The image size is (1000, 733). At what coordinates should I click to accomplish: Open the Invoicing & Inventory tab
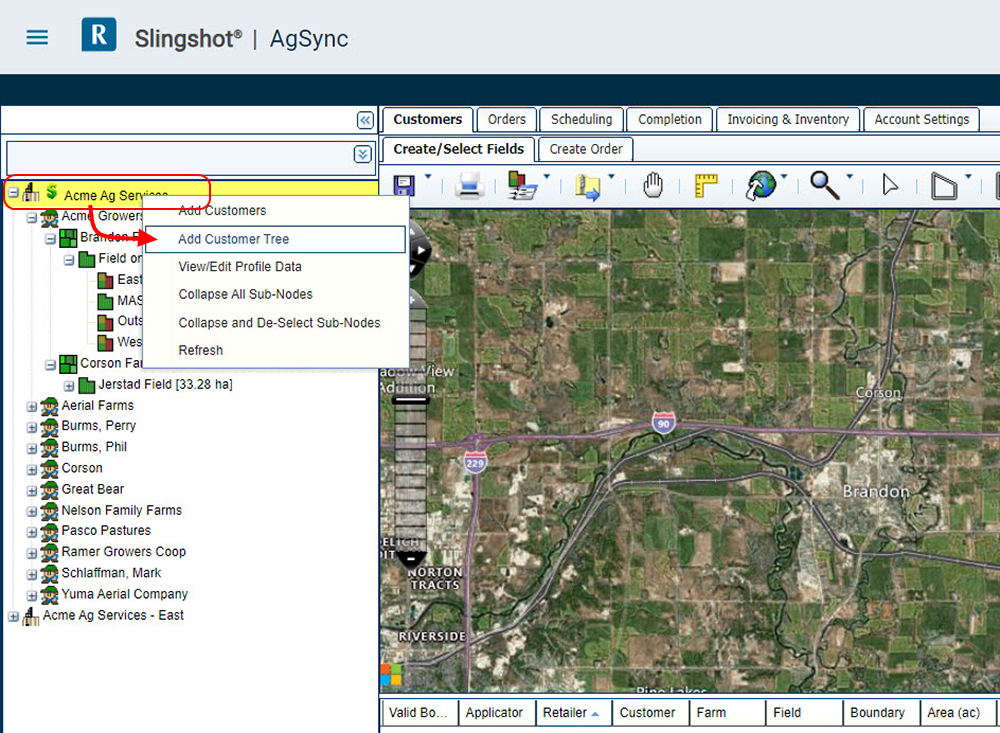click(788, 119)
